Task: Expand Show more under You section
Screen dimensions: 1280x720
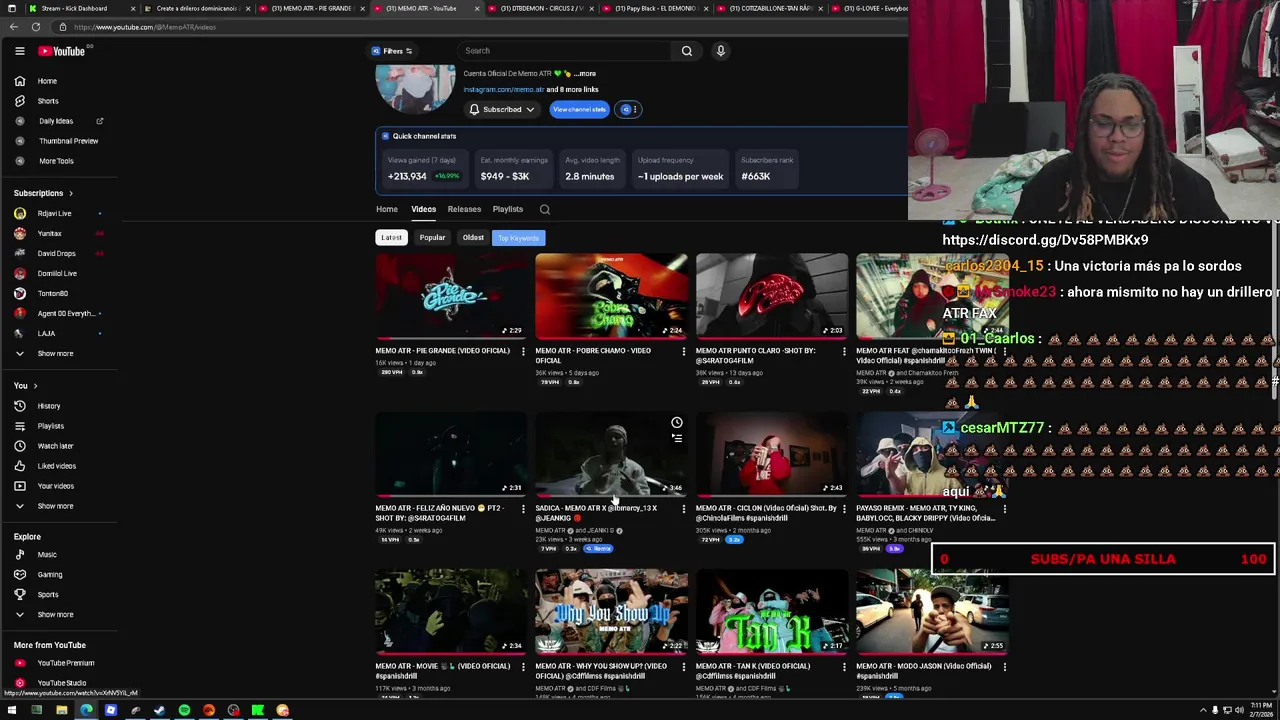Action: pos(58,506)
